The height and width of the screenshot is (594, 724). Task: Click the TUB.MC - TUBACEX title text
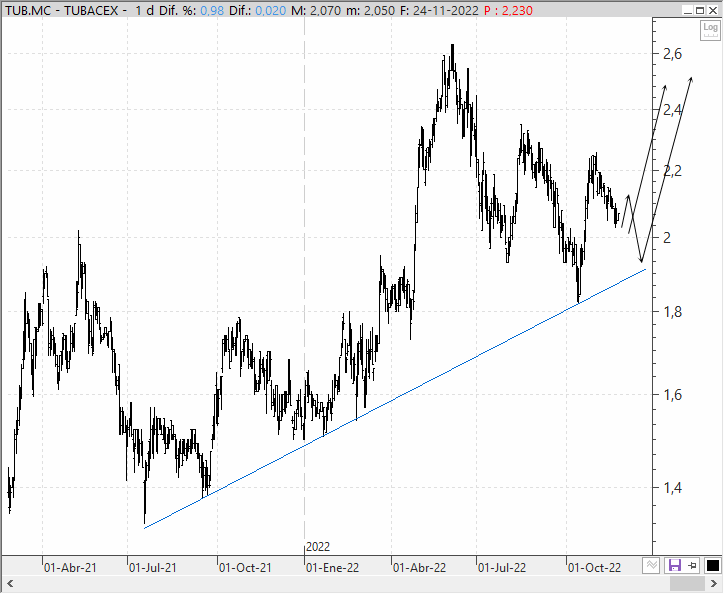pyautogui.click(x=62, y=10)
